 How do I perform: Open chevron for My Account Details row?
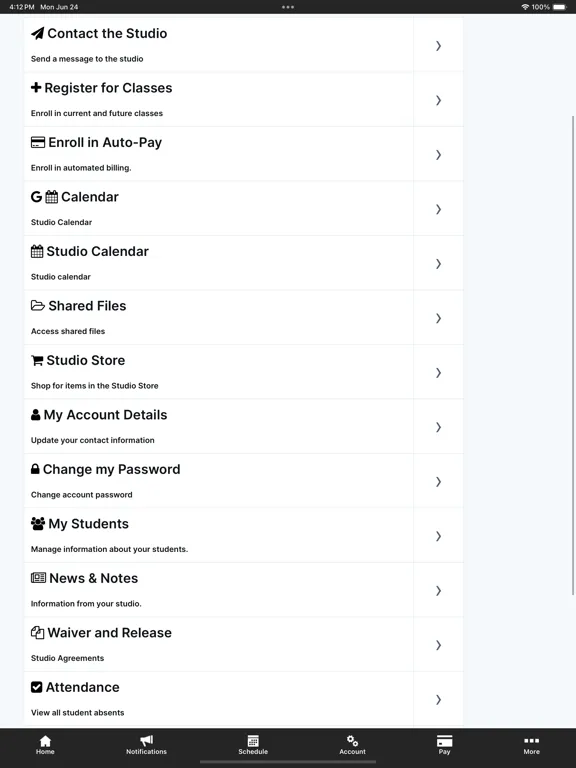coord(438,428)
